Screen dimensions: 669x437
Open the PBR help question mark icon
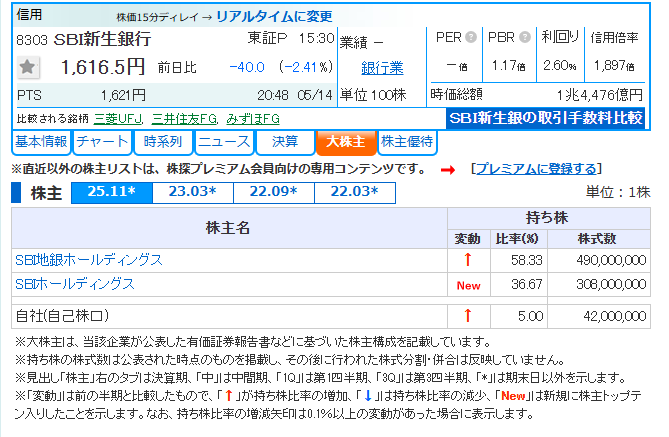(x=525, y=38)
